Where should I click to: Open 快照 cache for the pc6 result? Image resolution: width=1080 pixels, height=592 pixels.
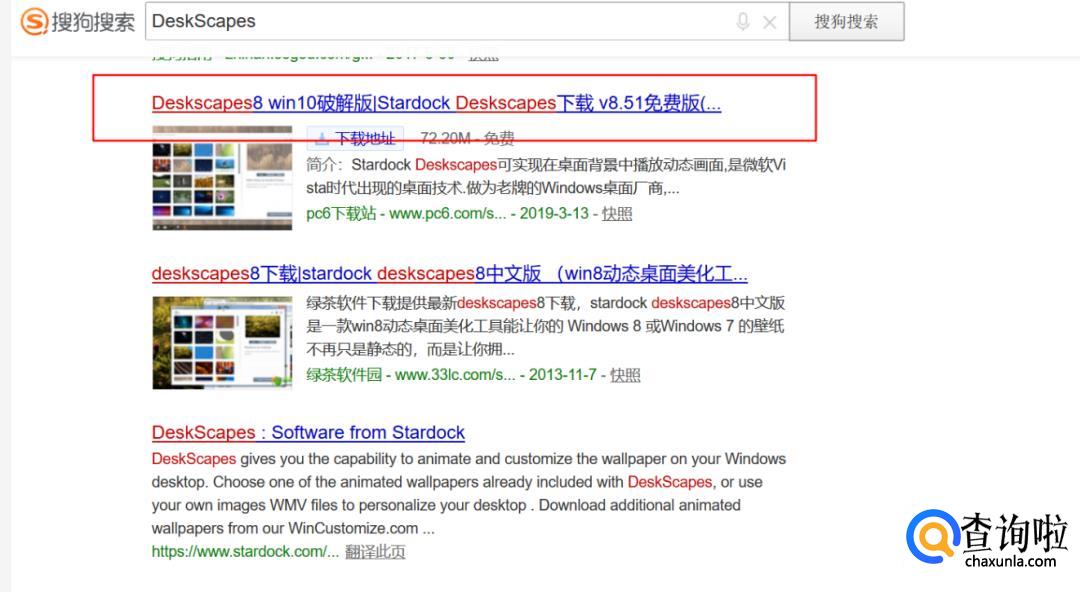617,213
